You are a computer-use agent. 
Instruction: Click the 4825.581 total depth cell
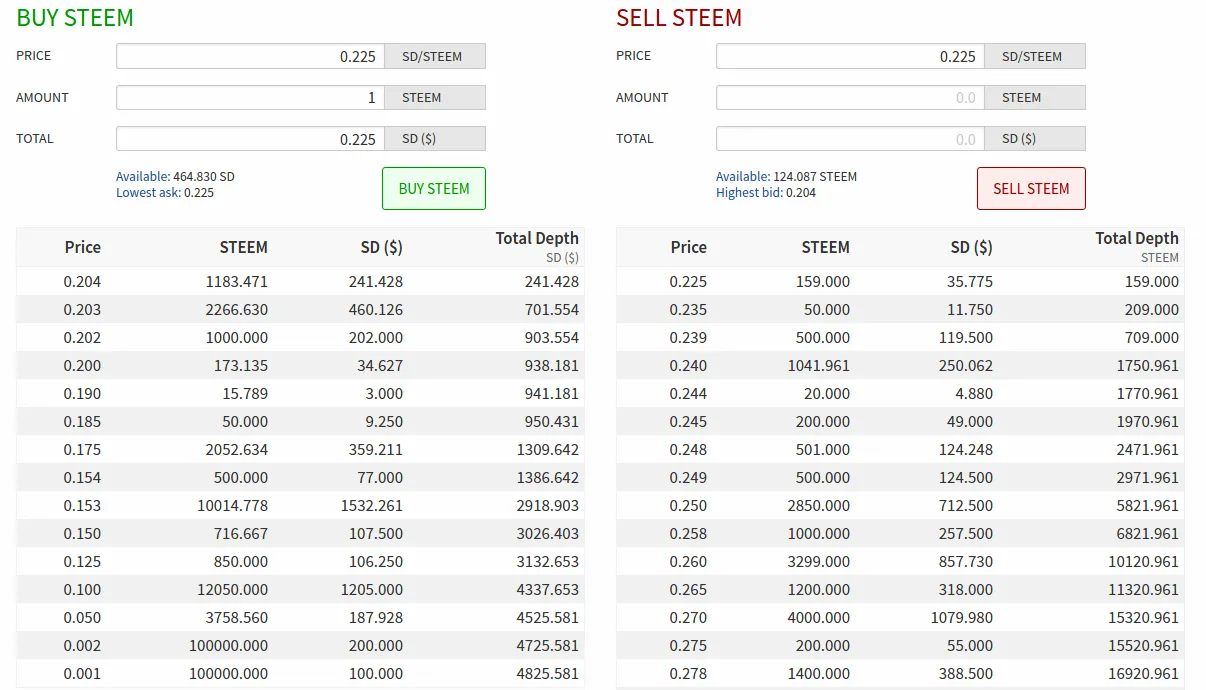click(x=548, y=674)
